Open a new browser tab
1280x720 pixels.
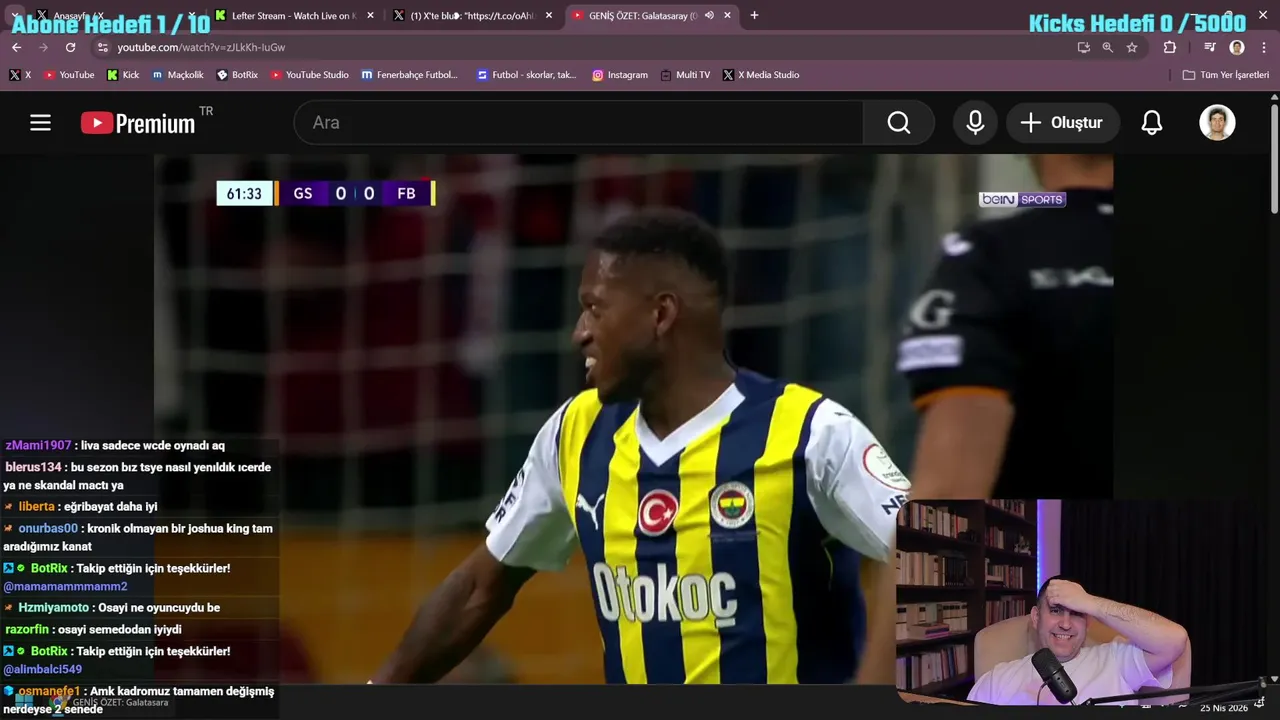(x=754, y=15)
